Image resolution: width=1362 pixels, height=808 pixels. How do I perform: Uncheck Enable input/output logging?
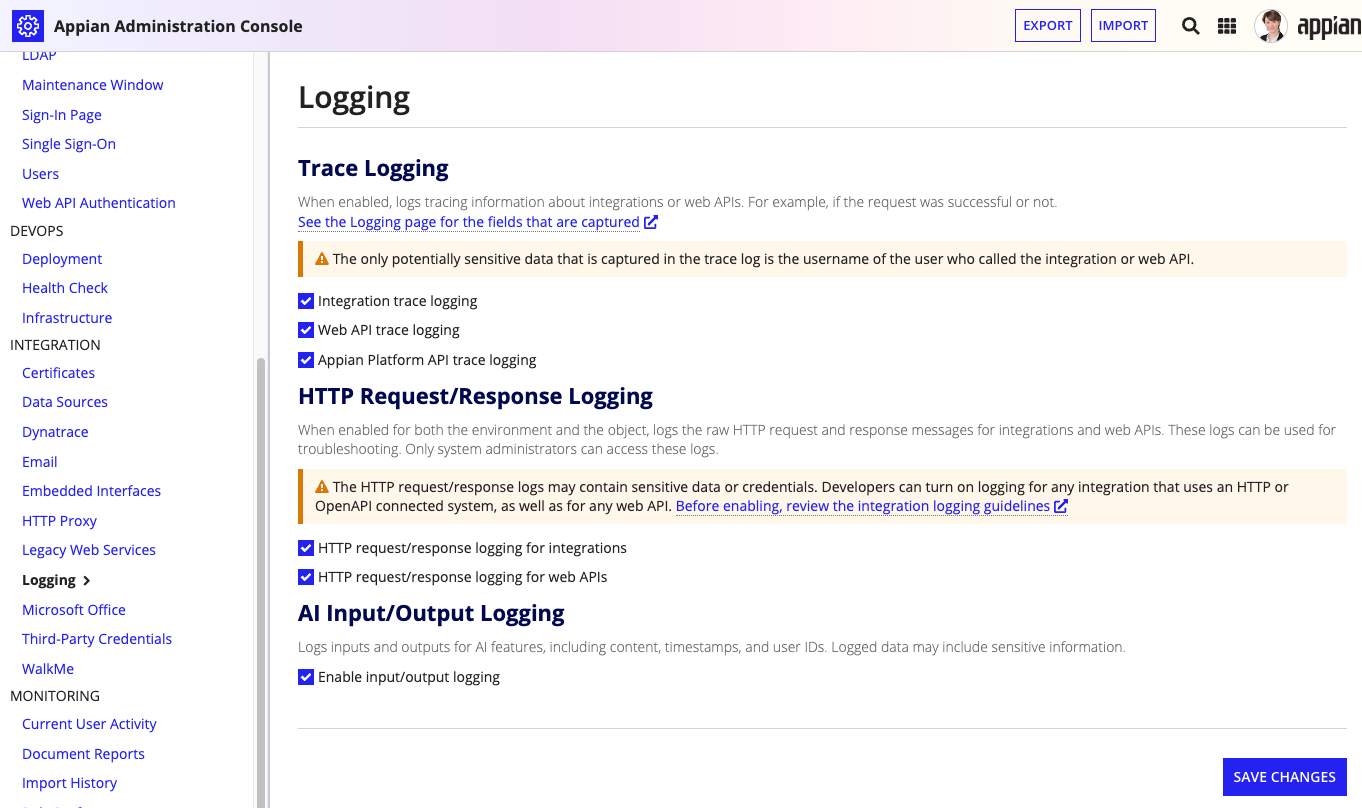[306, 677]
